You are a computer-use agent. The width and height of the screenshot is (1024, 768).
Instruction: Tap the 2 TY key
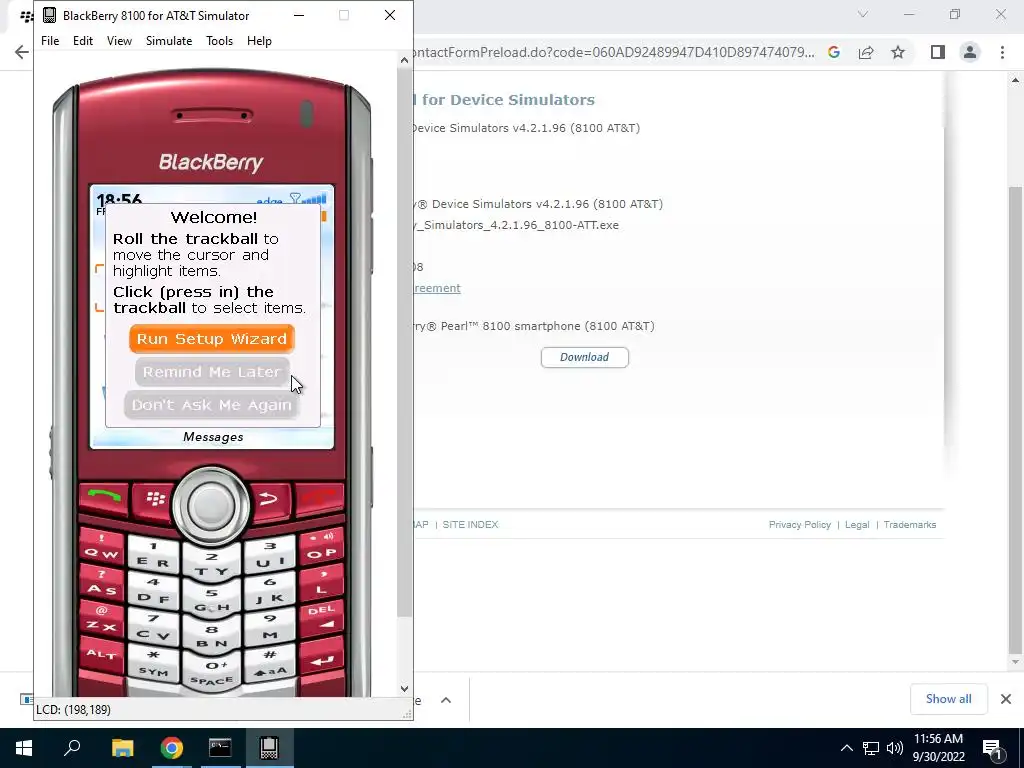pyautogui.click(x=212, y=564)
